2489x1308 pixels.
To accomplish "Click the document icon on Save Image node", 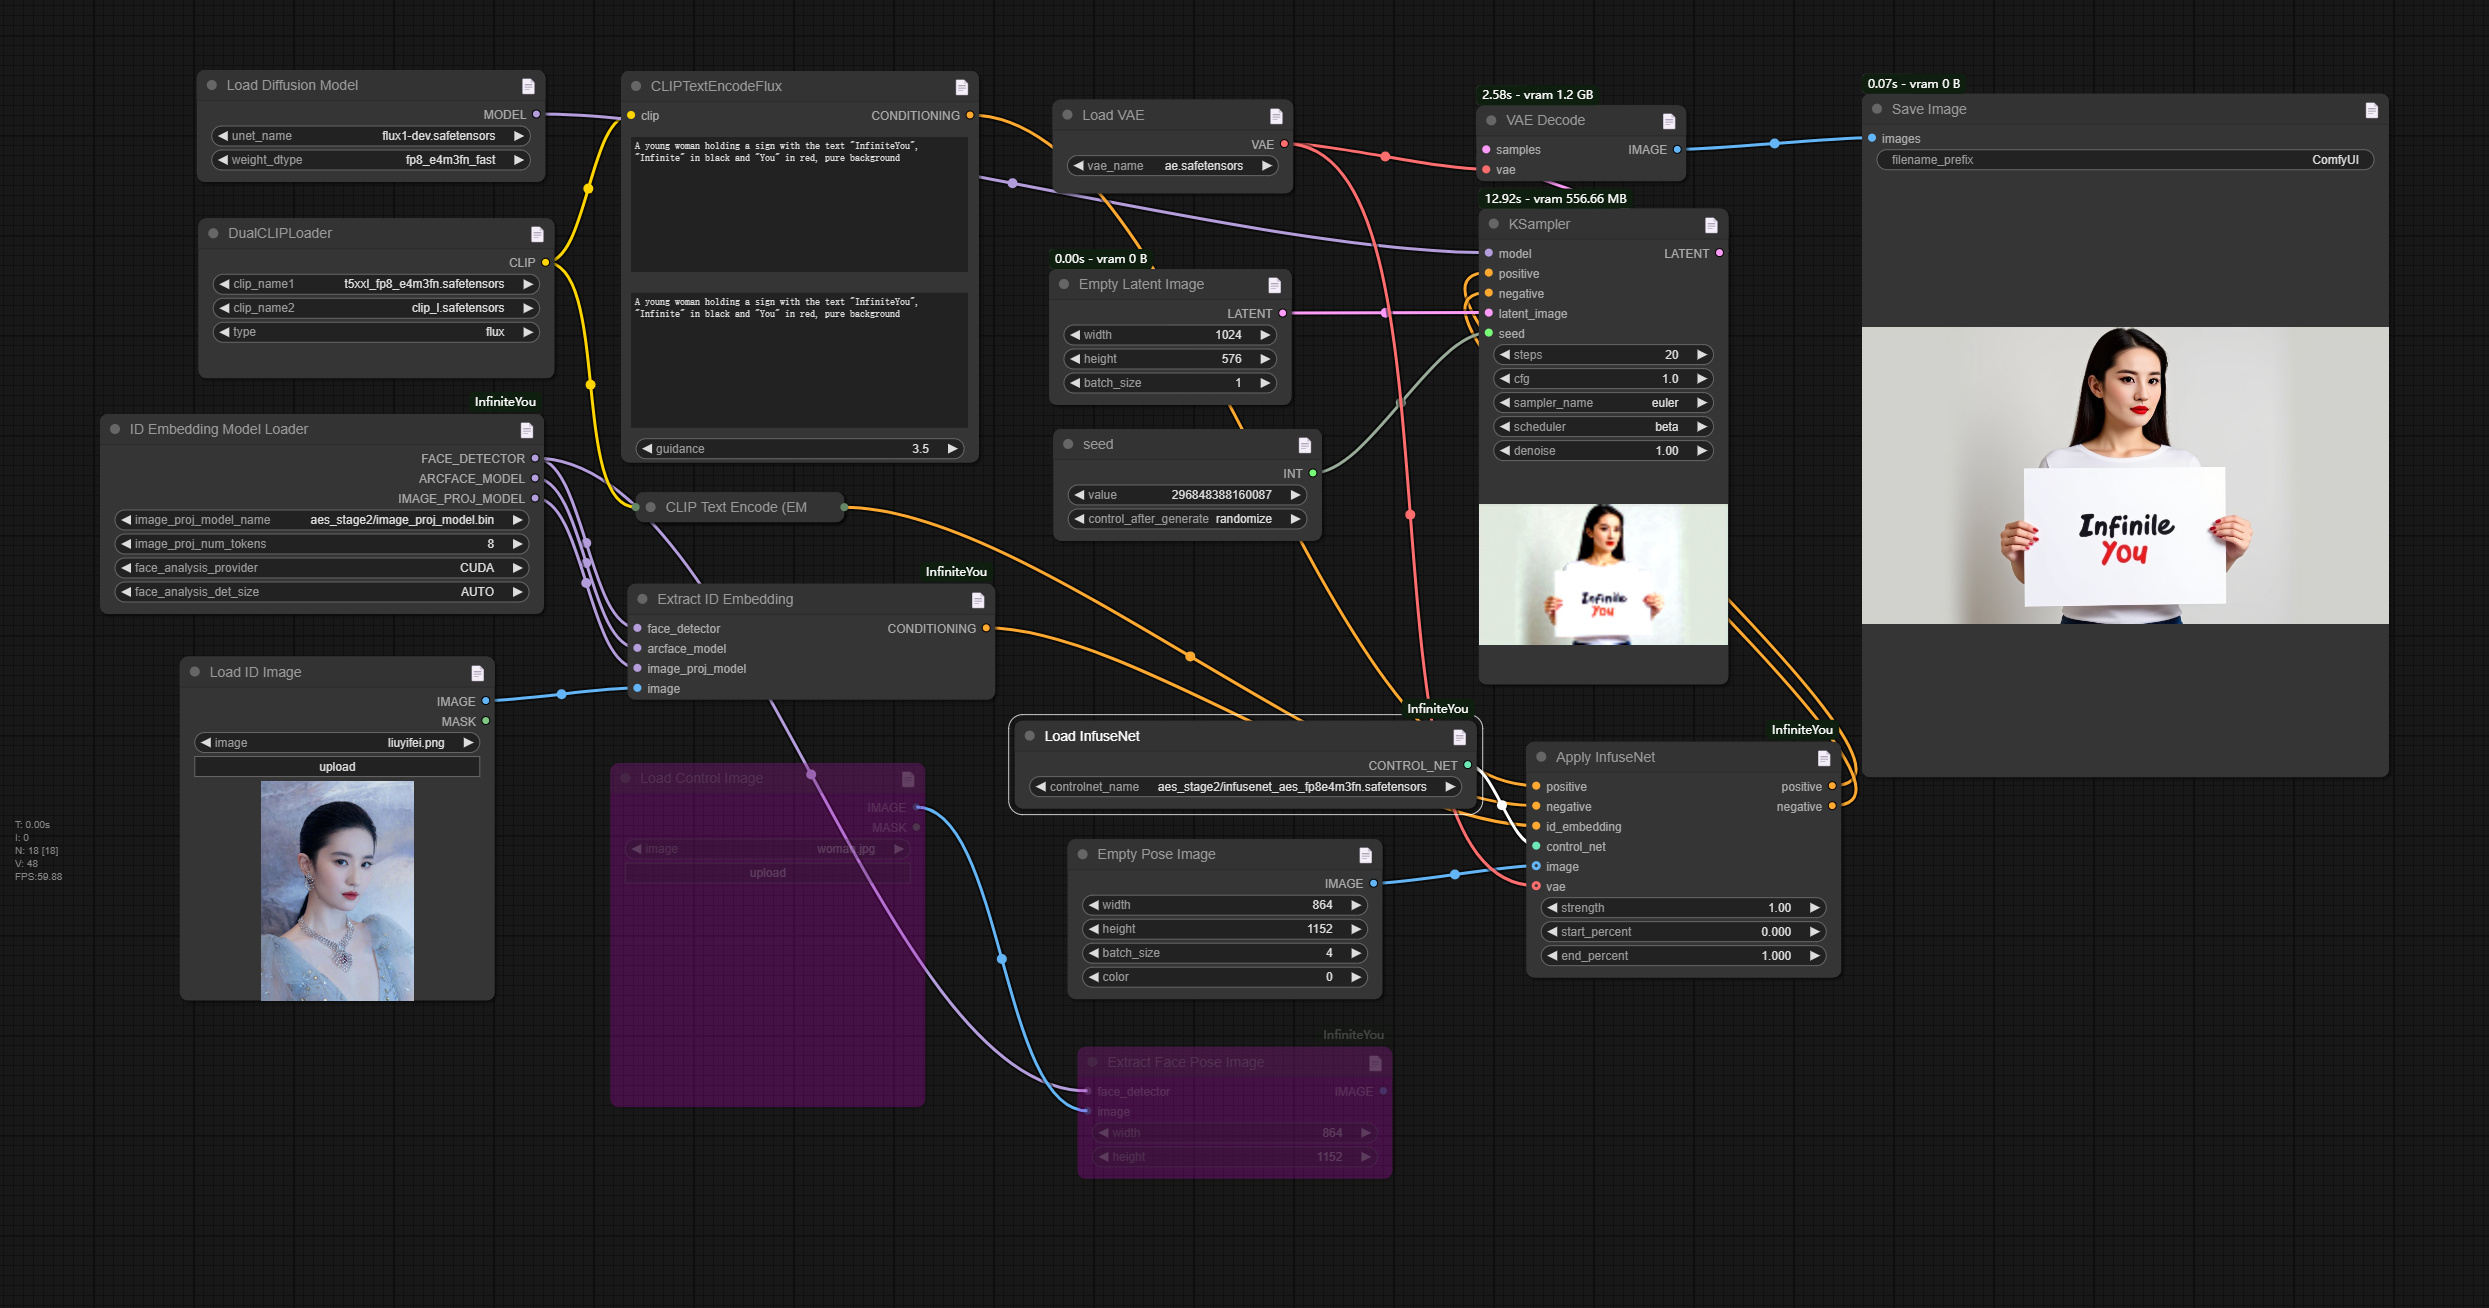I will tap(2371, 110).
